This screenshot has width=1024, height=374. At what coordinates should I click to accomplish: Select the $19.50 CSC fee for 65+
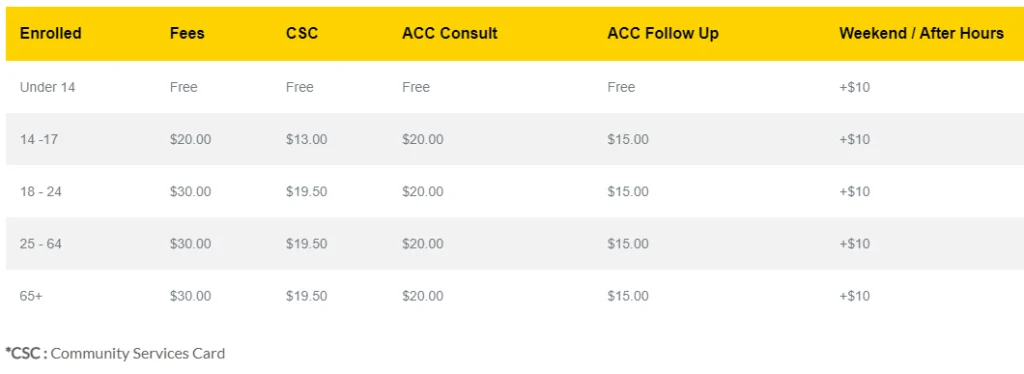coord(306,296)
